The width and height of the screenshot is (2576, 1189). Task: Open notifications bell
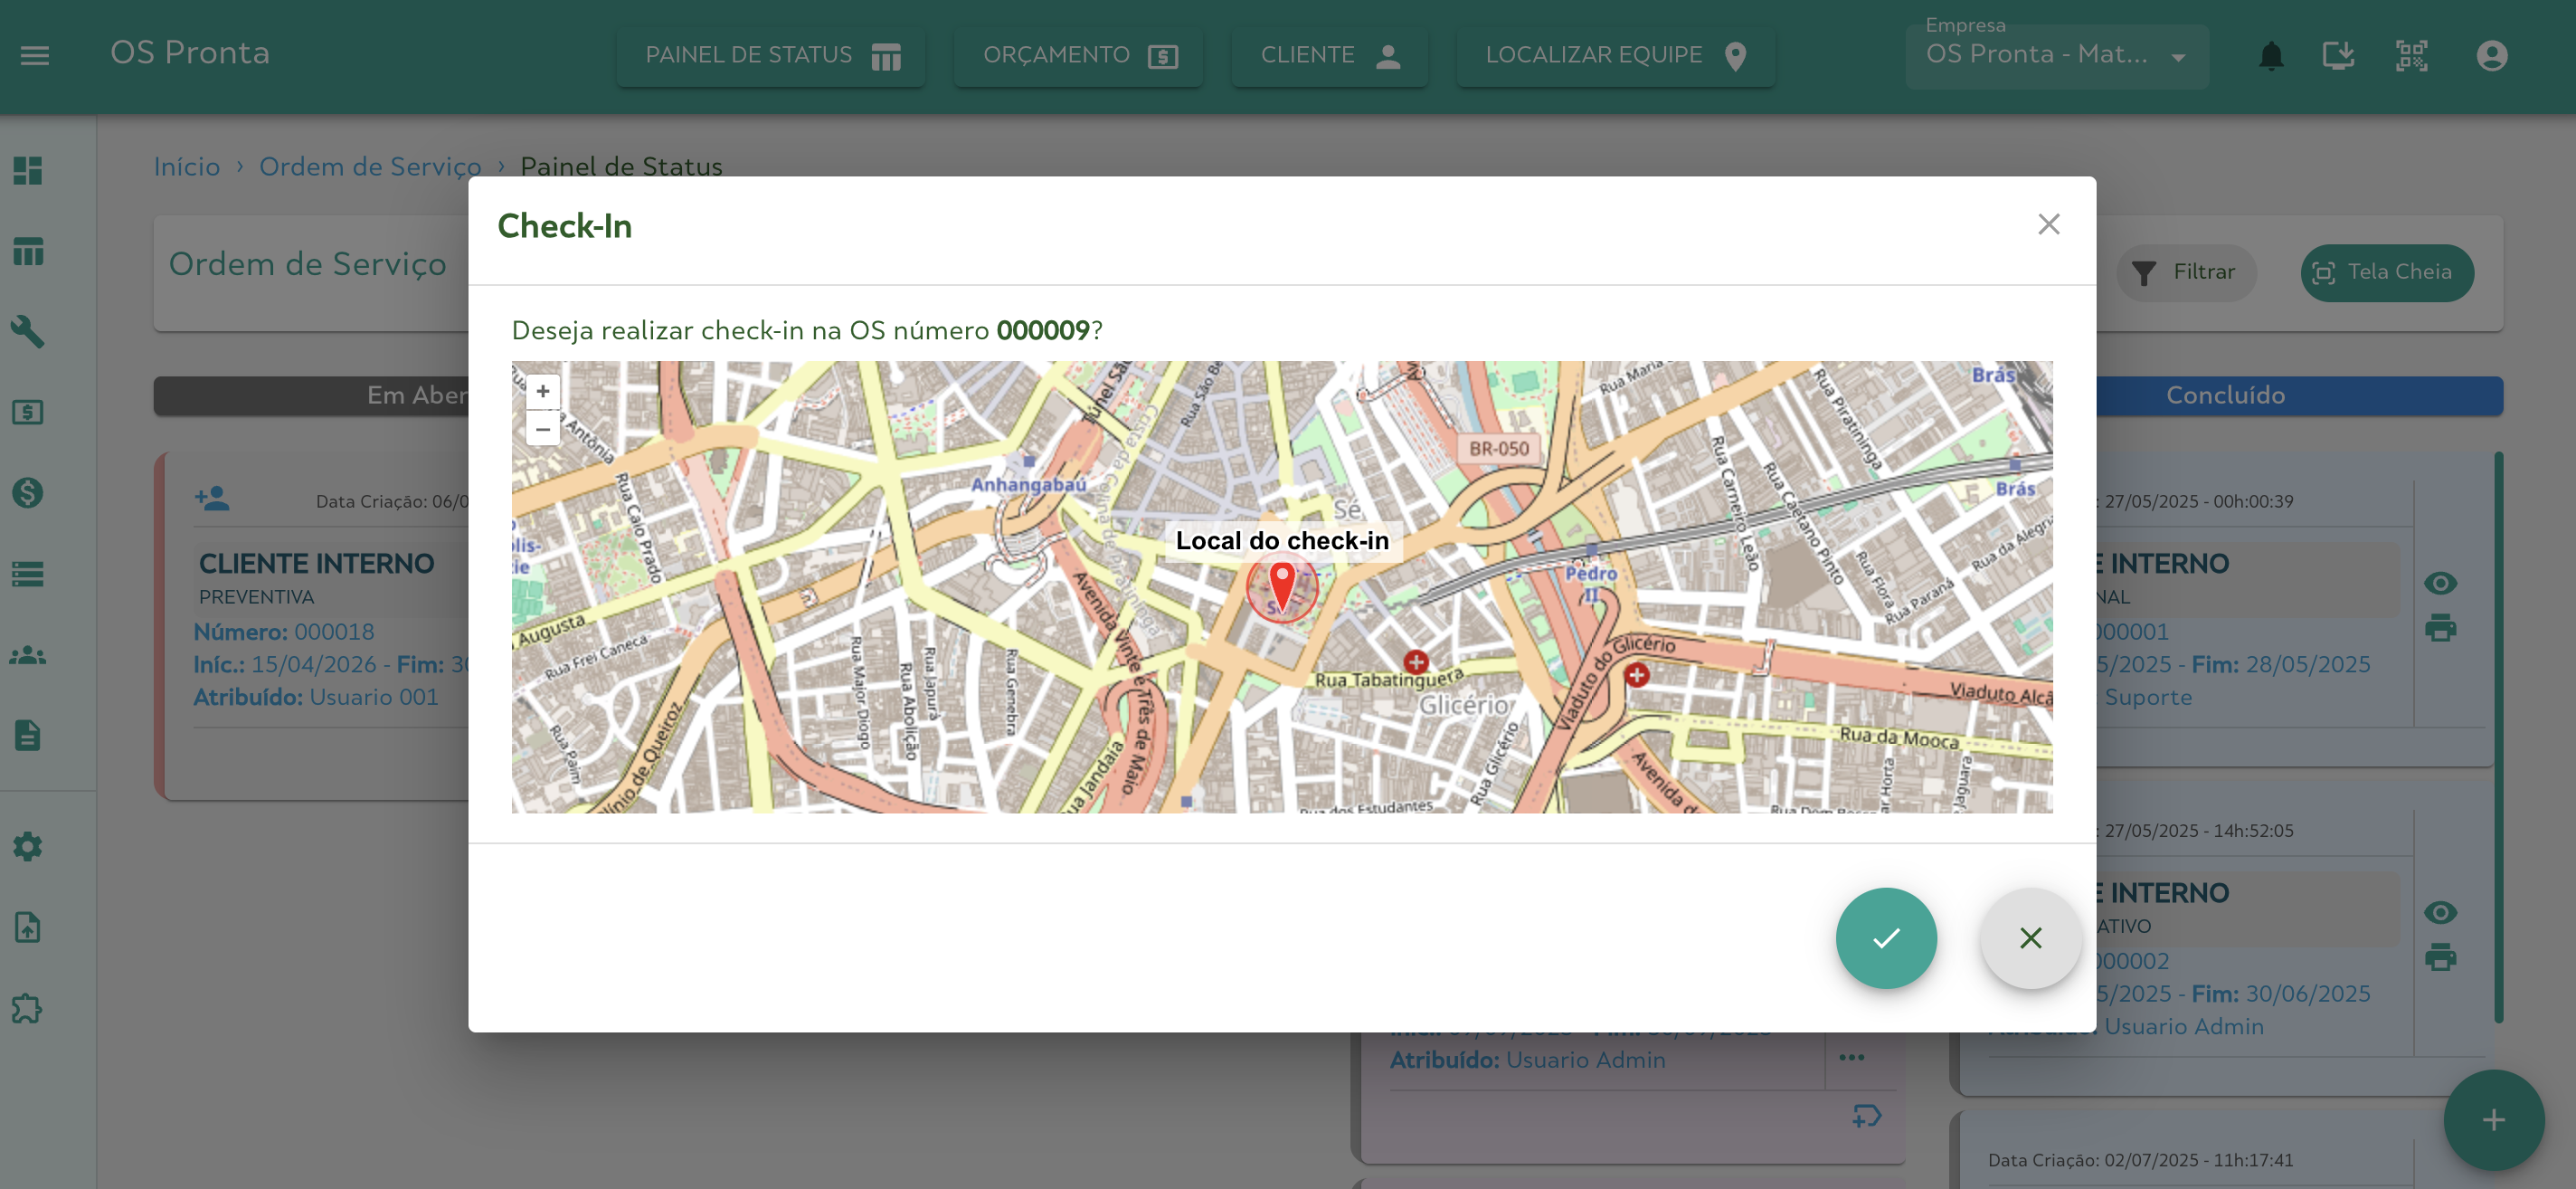tap(2271, 55)
